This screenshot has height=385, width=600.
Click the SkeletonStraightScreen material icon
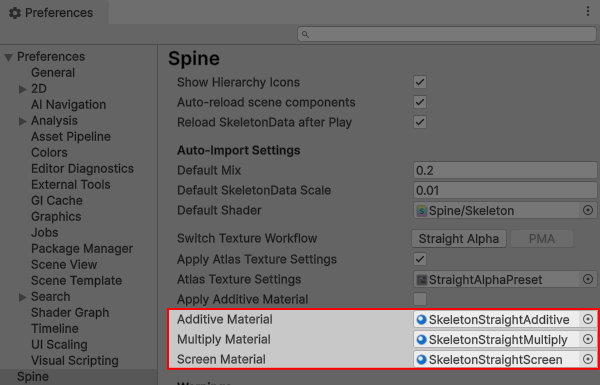tap(421, 359)
